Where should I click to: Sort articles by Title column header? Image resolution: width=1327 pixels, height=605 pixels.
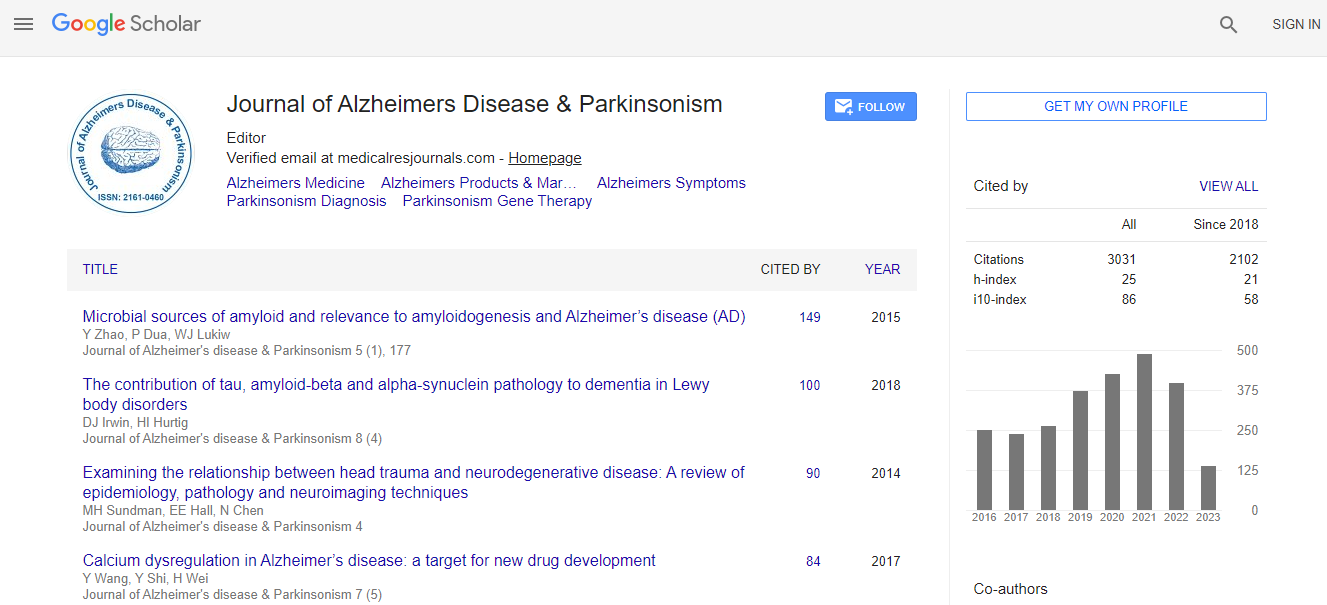100,269
